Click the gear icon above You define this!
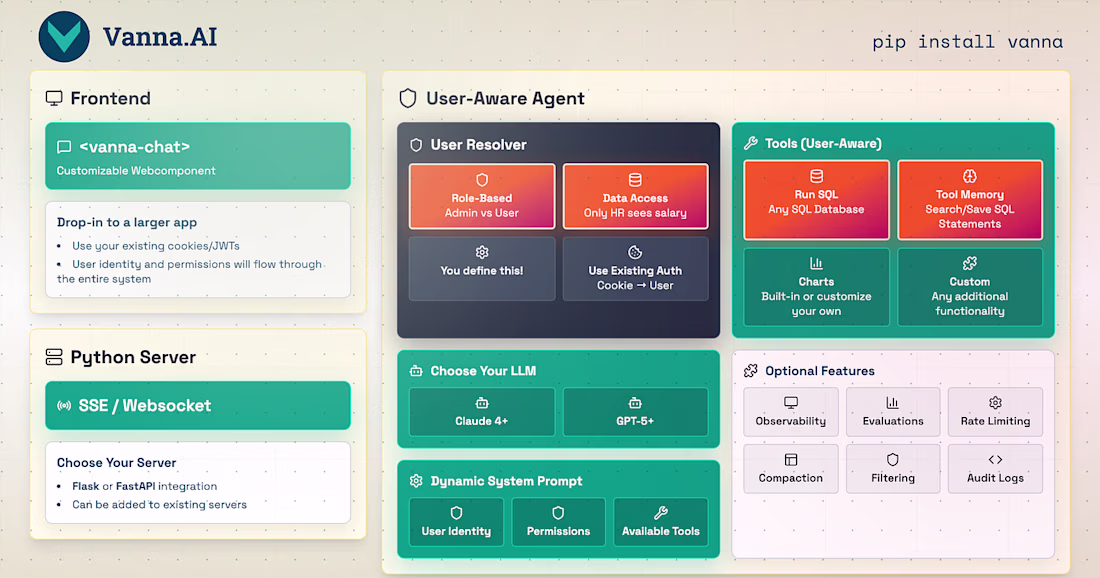The width and height of the screenshot is (1100, 578). (482, 252)
